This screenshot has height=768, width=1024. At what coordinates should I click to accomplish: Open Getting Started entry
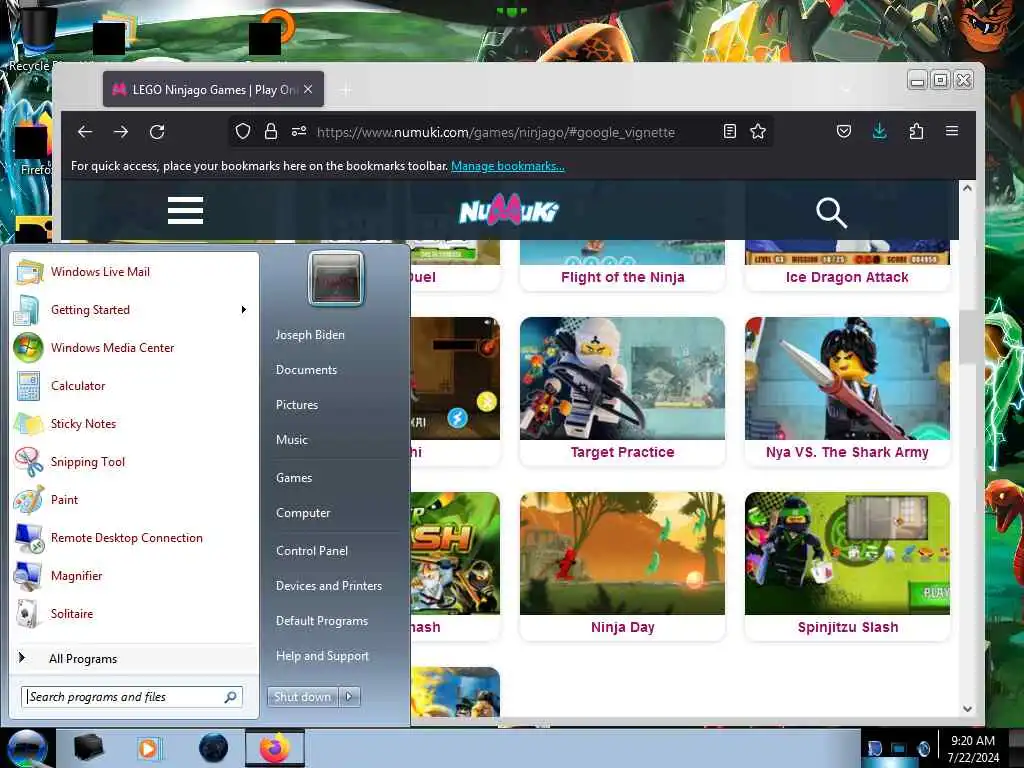click(x=134, y=310)
